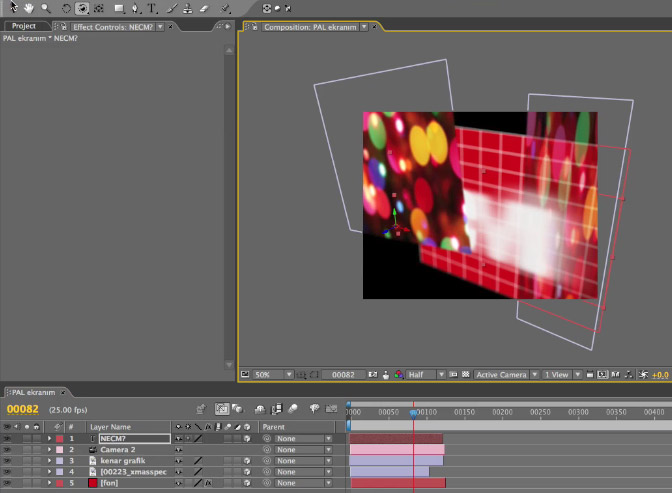Image resolution: width=672 pixels, height=493 pixels.
Task: Toggle visibility of kenar grafik layer
Action: click(7, 460)
